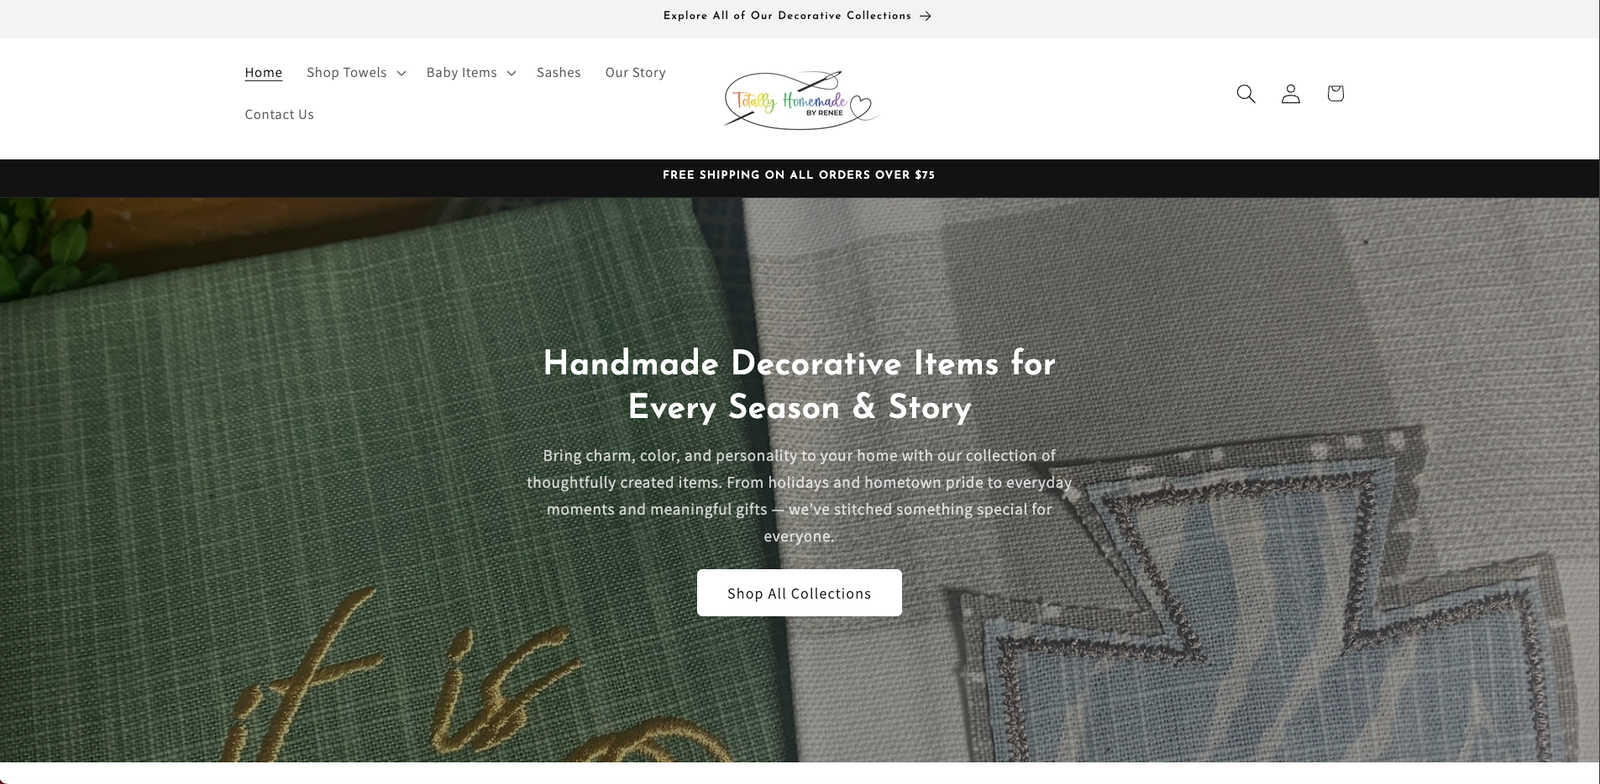Visit the Our Story page
The width and height of the screenshot is (1600, 784).
pyautogui.click(x=635, y=72)
